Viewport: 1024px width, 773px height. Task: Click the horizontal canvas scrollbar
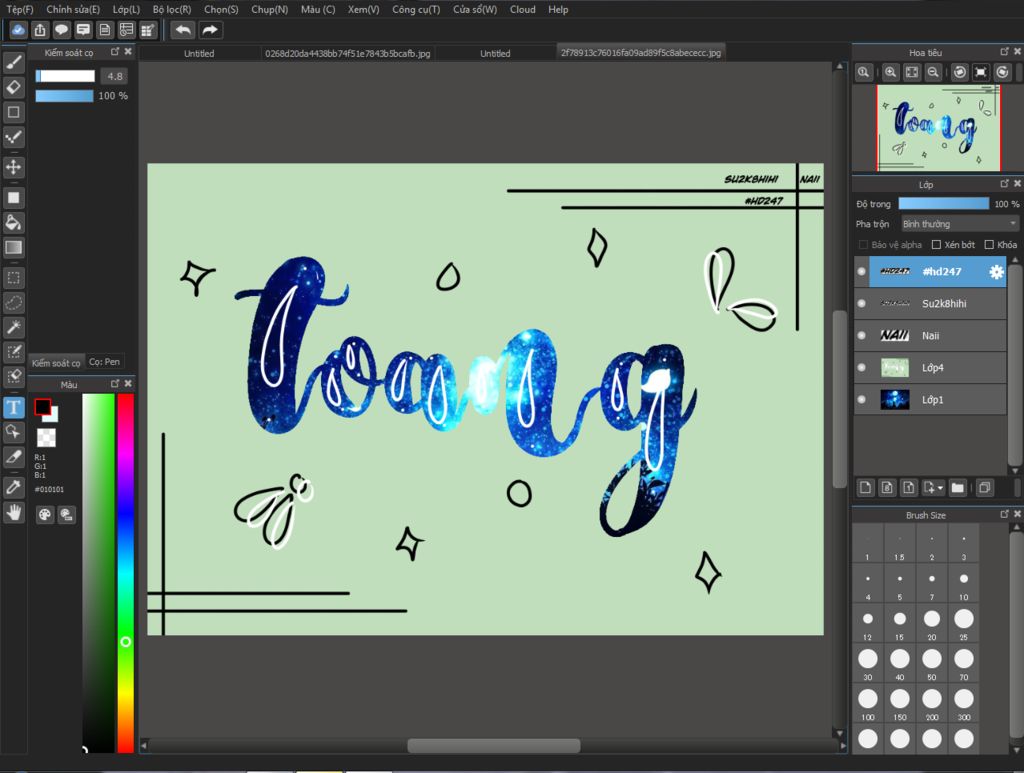pyautogui.click(x=494, y=745)
